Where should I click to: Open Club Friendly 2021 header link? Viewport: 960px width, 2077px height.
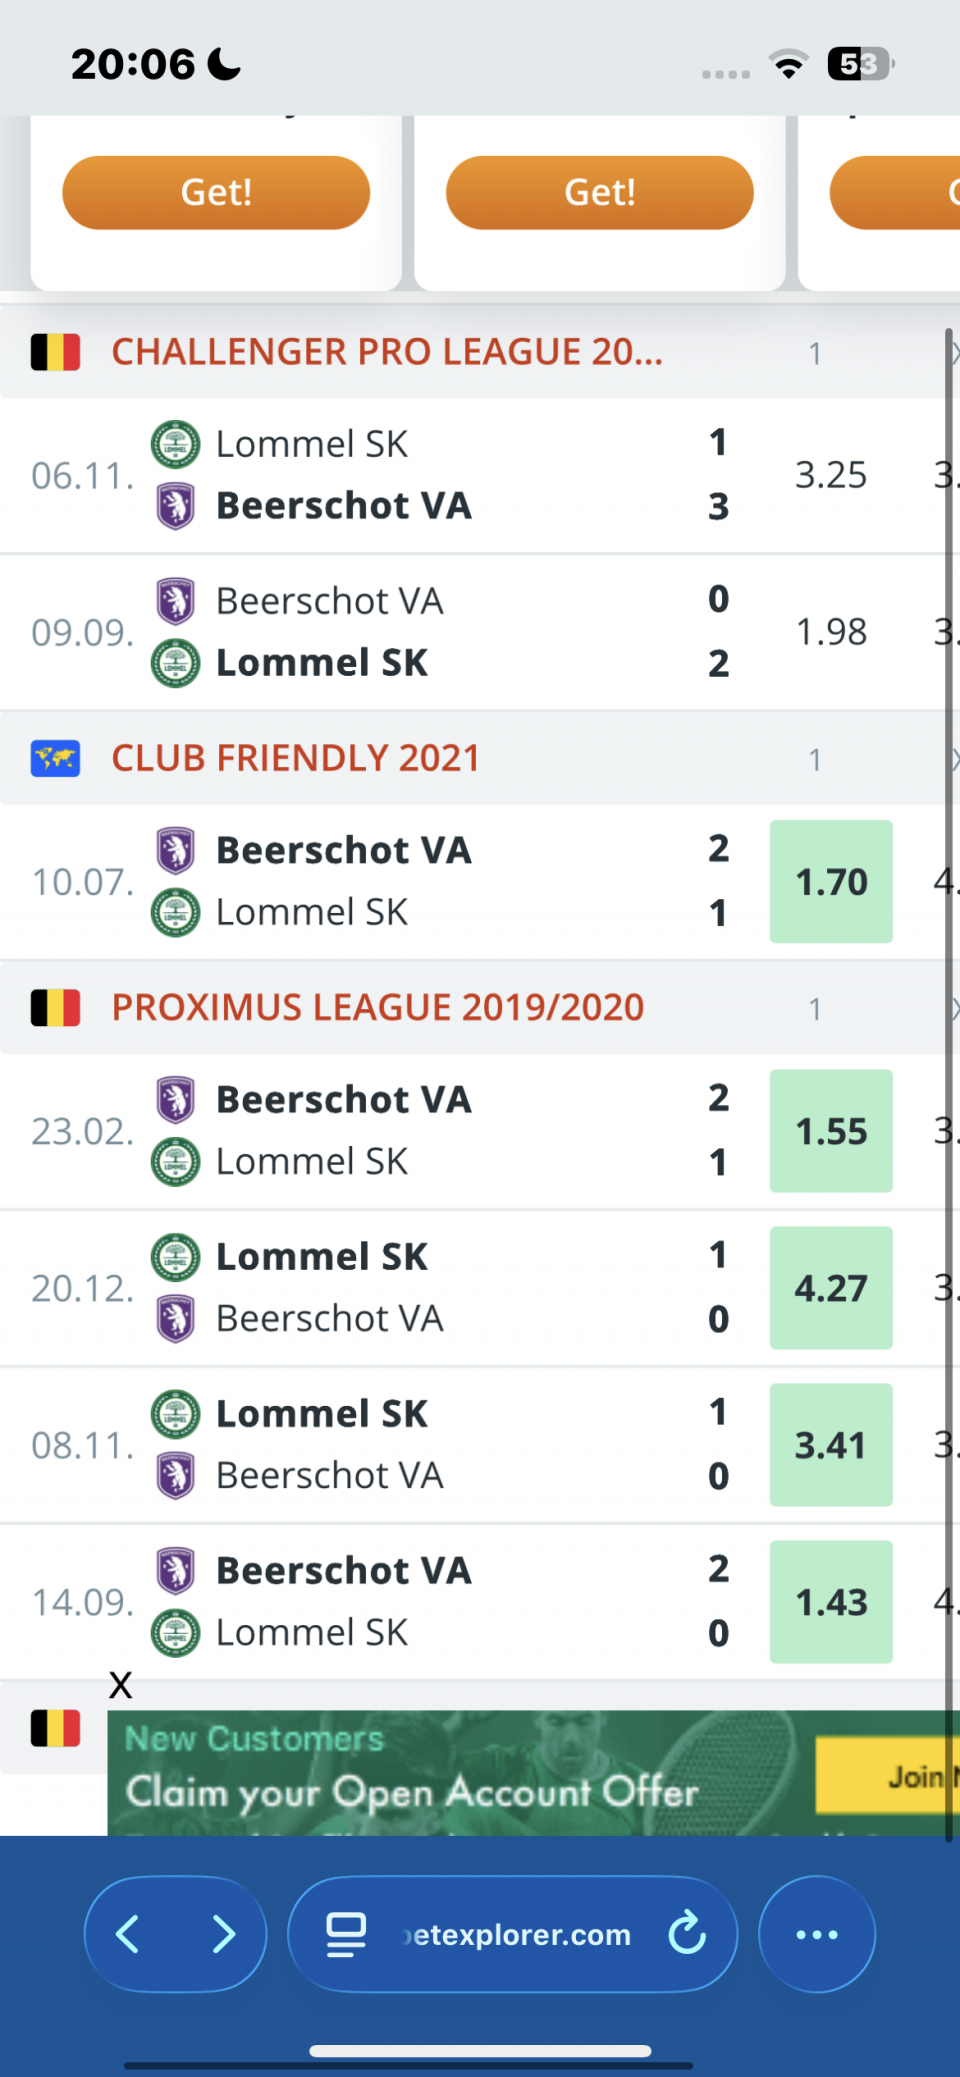[x=295, y=759]
